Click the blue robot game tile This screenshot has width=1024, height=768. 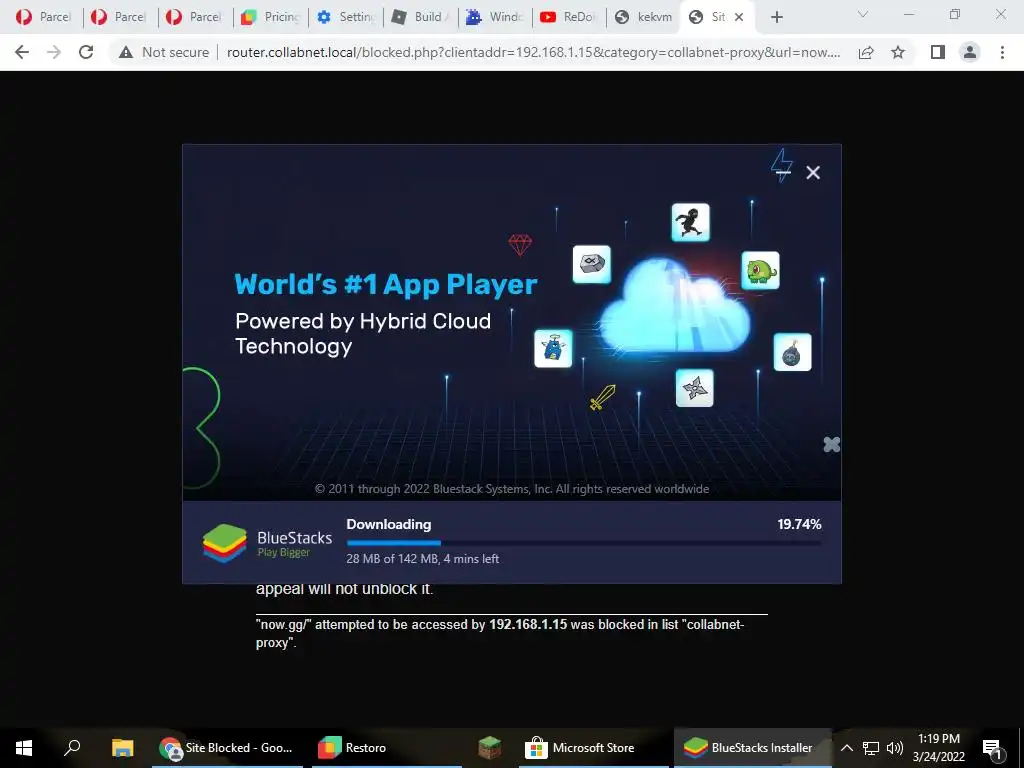click(x=553, y=348)
